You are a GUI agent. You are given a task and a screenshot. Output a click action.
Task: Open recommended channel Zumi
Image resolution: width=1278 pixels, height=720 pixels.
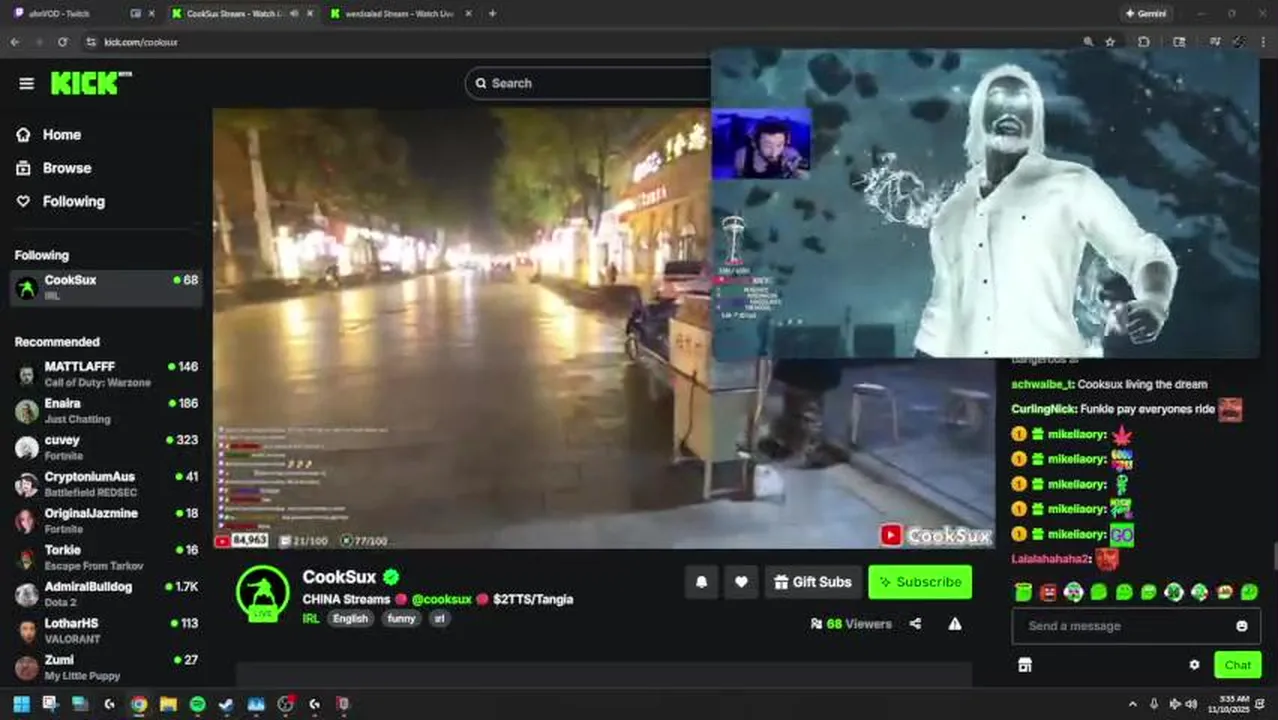[106, 667]
